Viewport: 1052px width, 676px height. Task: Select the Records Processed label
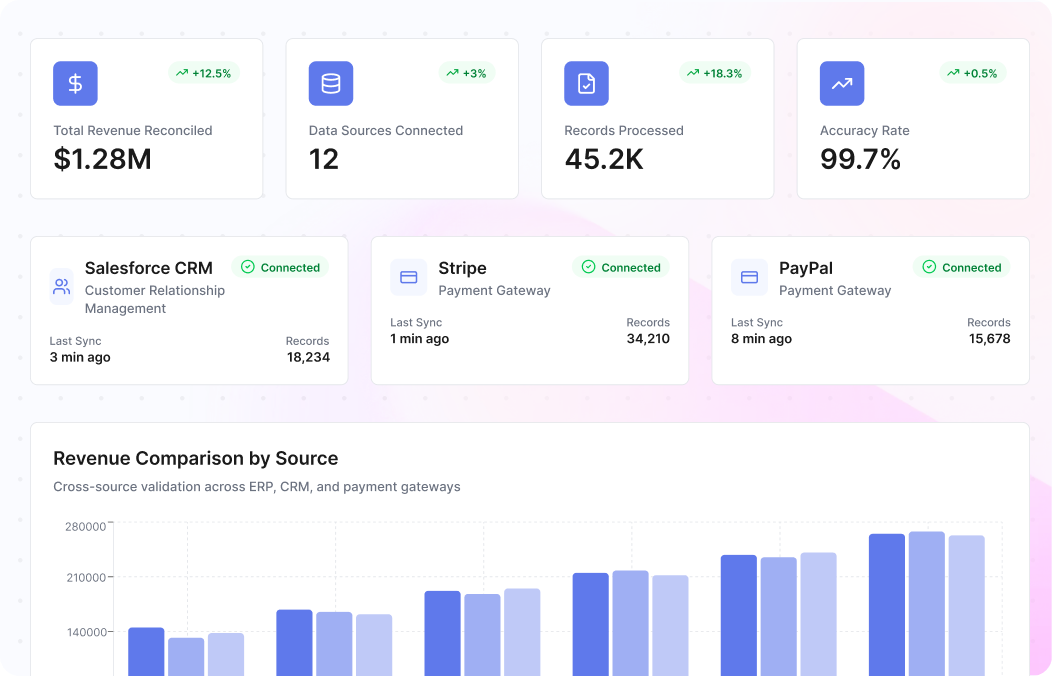(624, 131)
